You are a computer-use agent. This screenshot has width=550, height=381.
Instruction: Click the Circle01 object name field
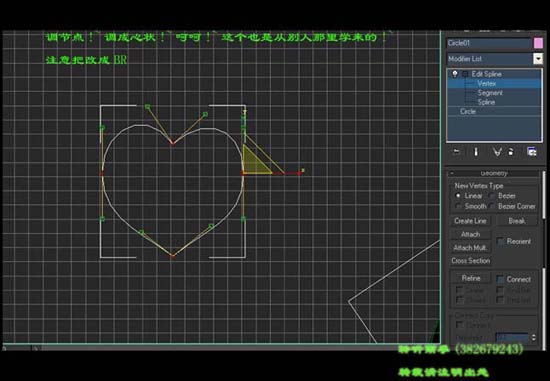pyautogui.click(x=489, y=43)
